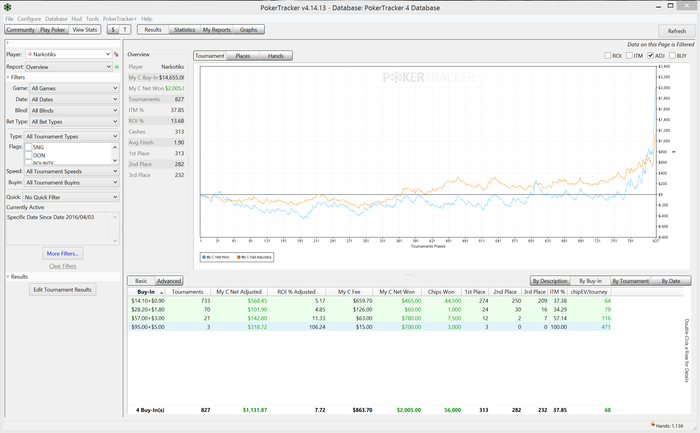Click the More Filters button

[x=63, y=254]
